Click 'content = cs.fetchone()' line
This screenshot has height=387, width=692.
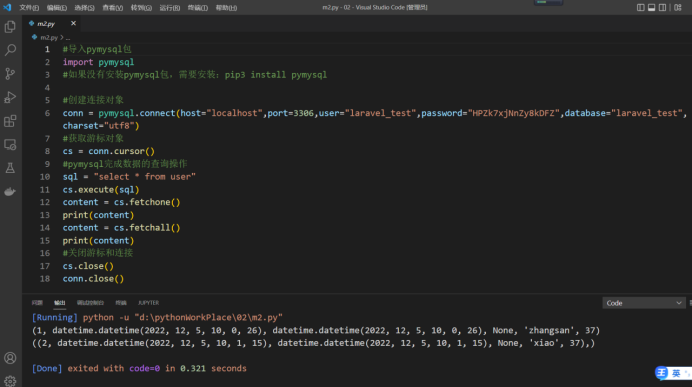(121, 202)
